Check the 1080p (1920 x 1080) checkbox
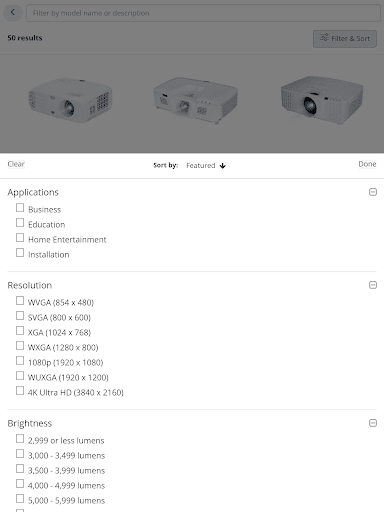 (x=20, y=361)
